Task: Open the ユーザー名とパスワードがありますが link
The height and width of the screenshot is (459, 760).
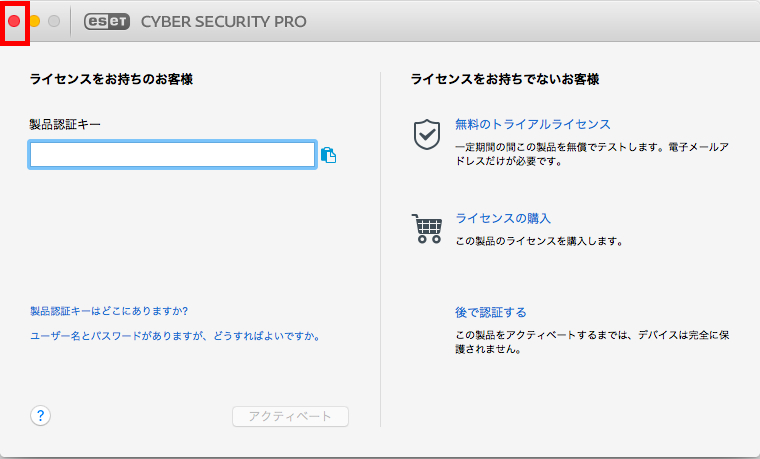Action: point(175,336)
